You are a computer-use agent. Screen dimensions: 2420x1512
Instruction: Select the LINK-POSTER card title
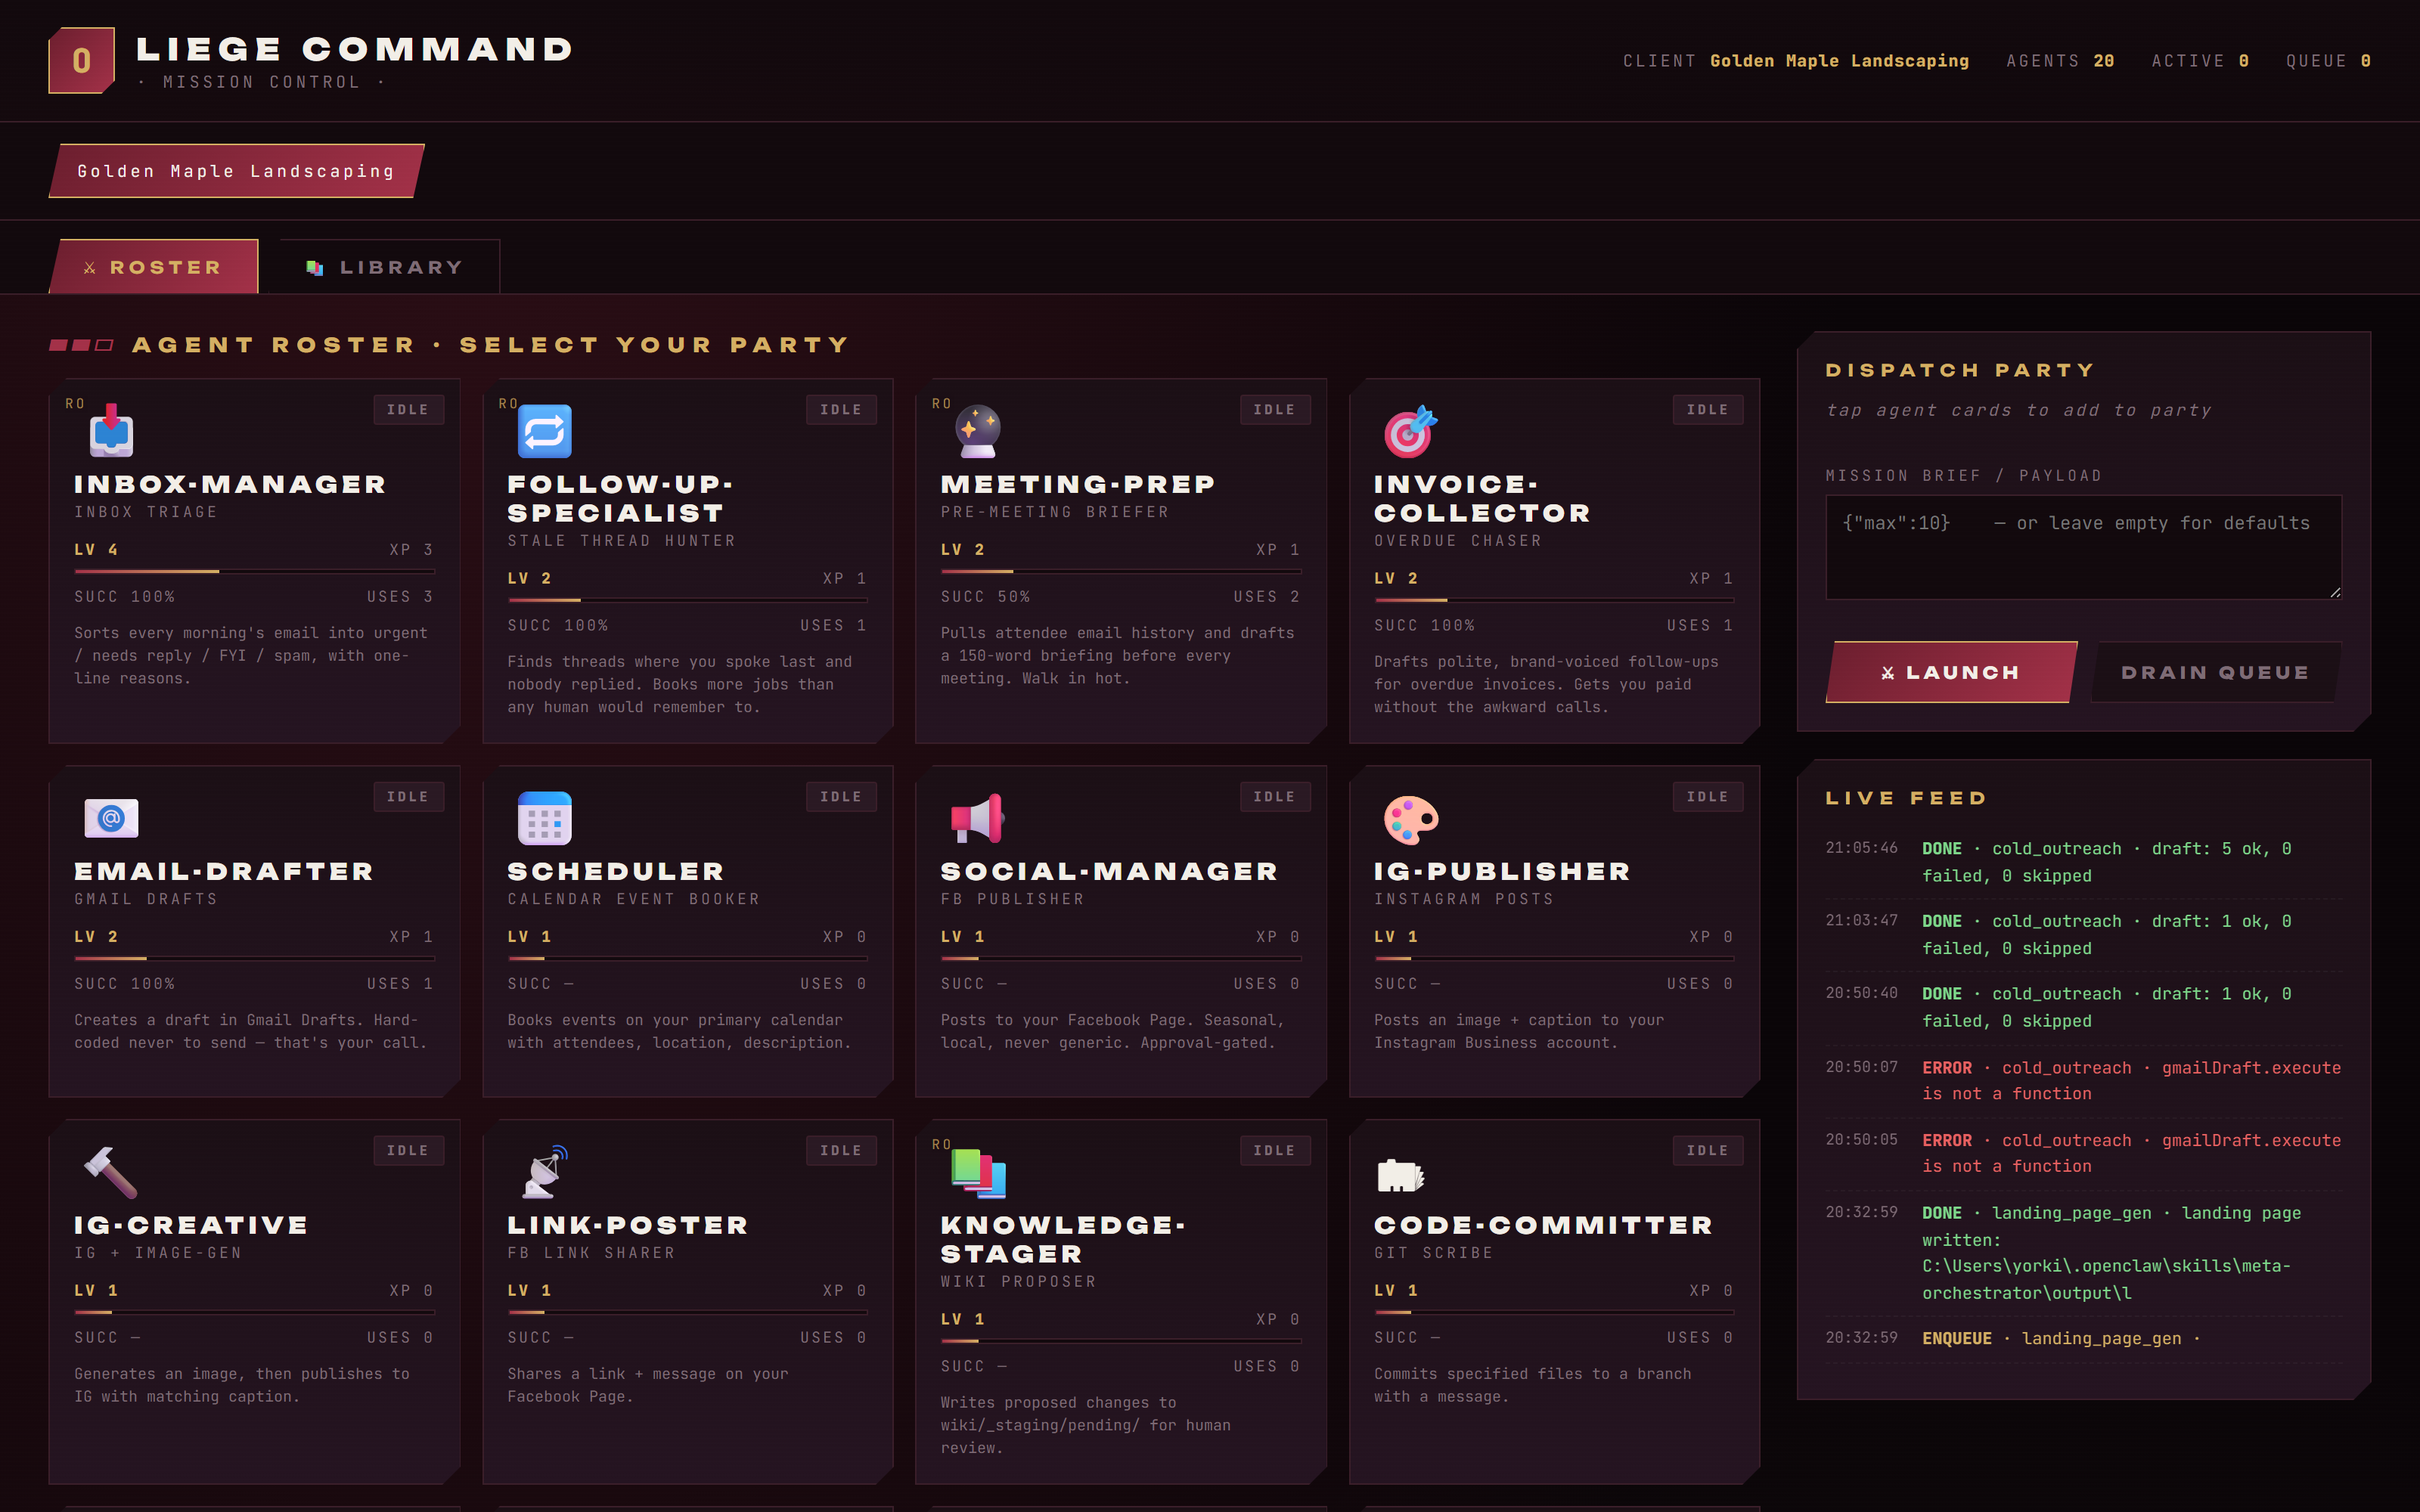click(628, 1225)
